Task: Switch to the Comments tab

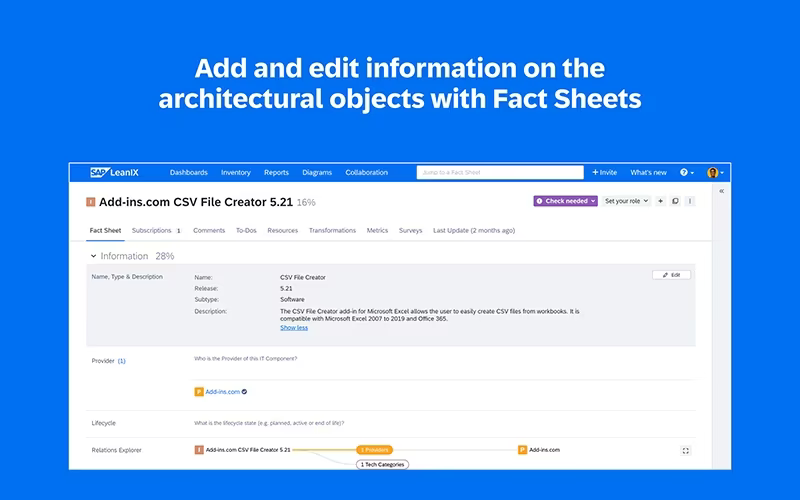Action: (209, 231)
